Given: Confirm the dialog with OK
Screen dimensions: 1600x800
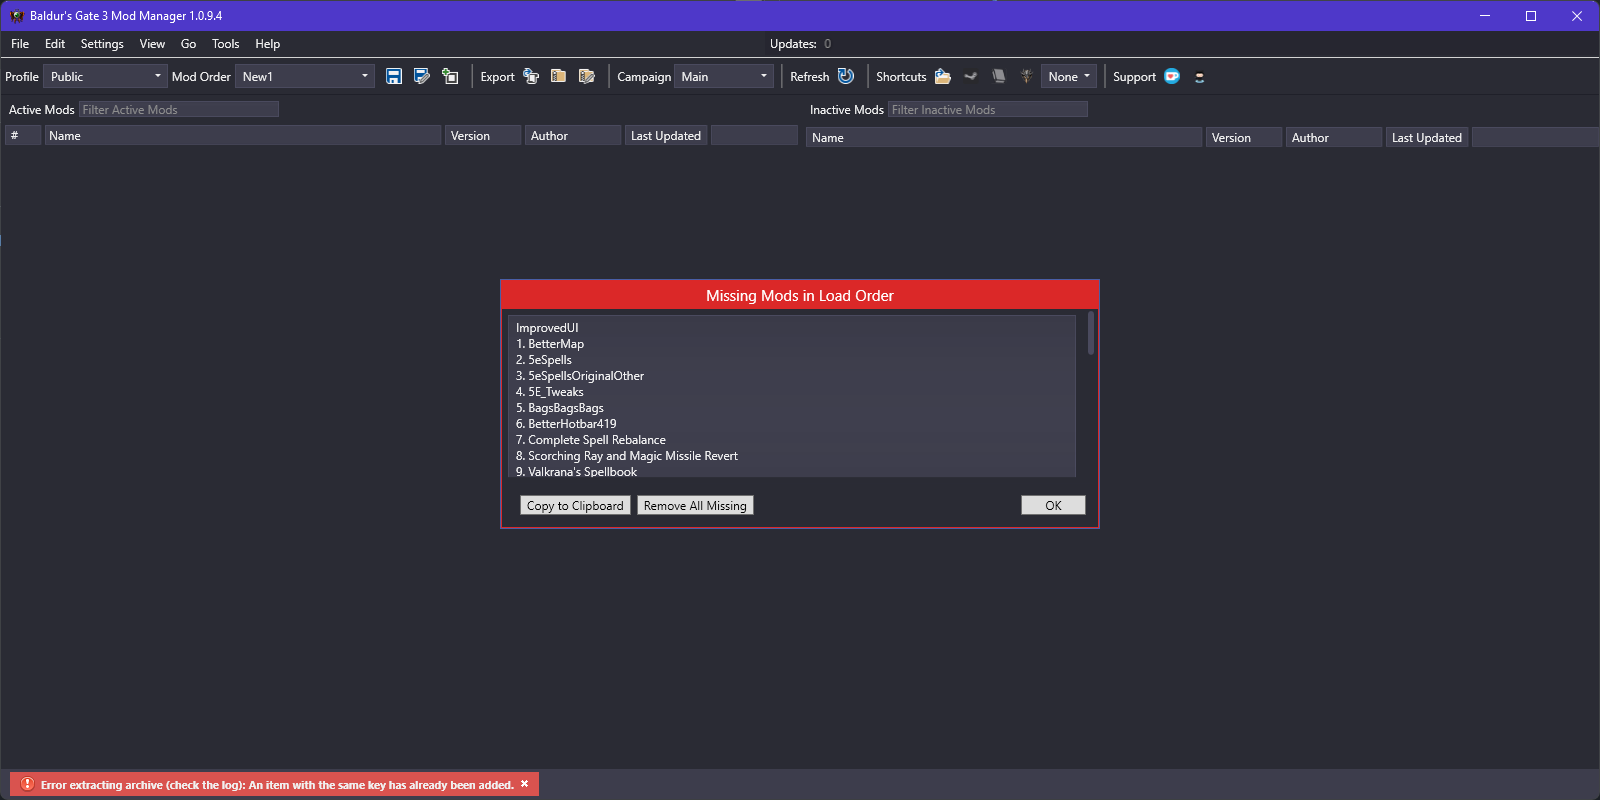Looking at the screenshot, I should tap(1053, 505).
